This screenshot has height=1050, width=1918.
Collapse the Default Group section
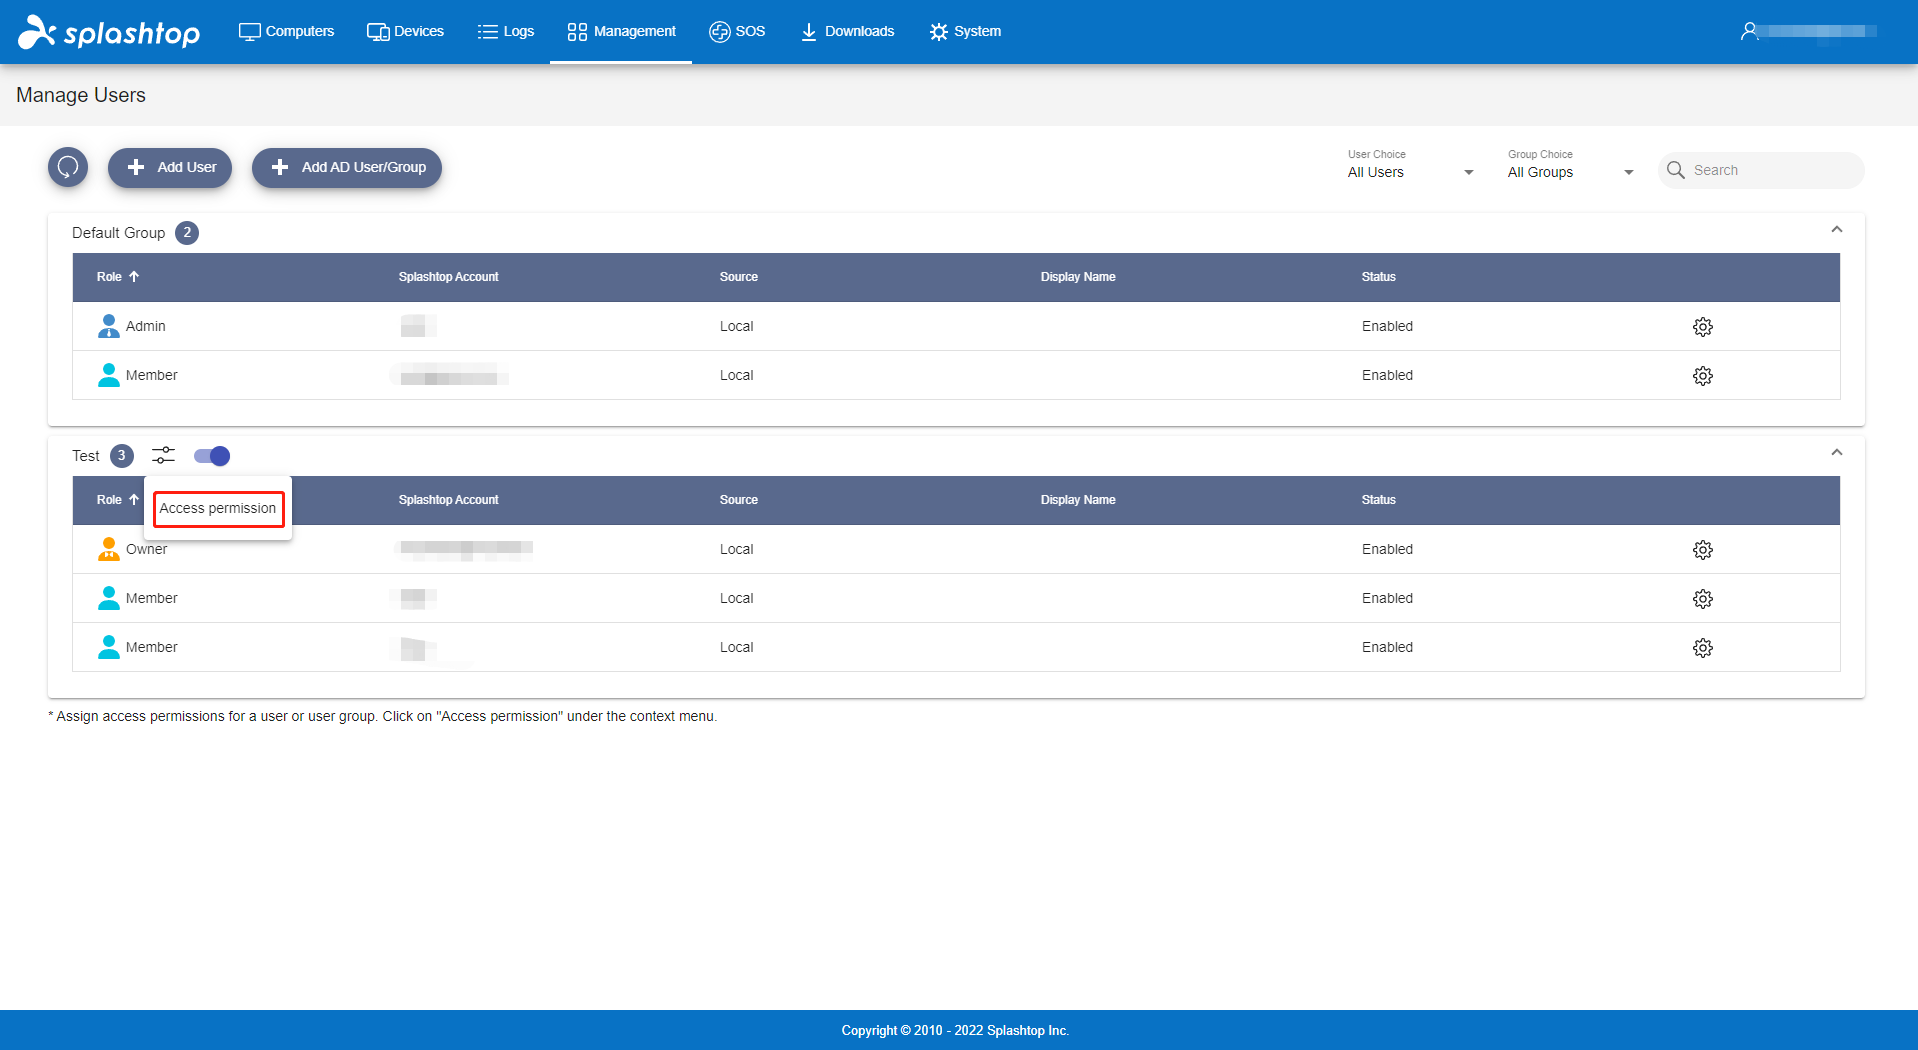coord(1836,230)
